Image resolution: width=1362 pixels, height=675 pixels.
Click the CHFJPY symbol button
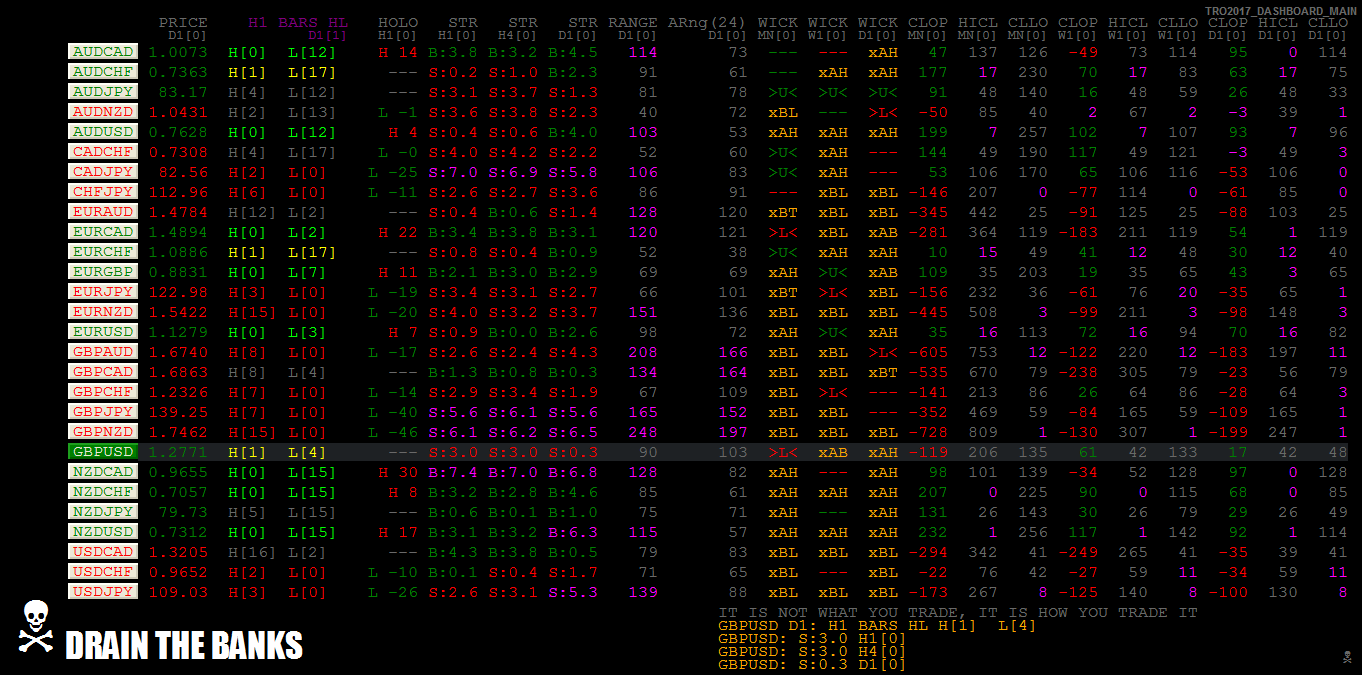[x=103, y=191]
